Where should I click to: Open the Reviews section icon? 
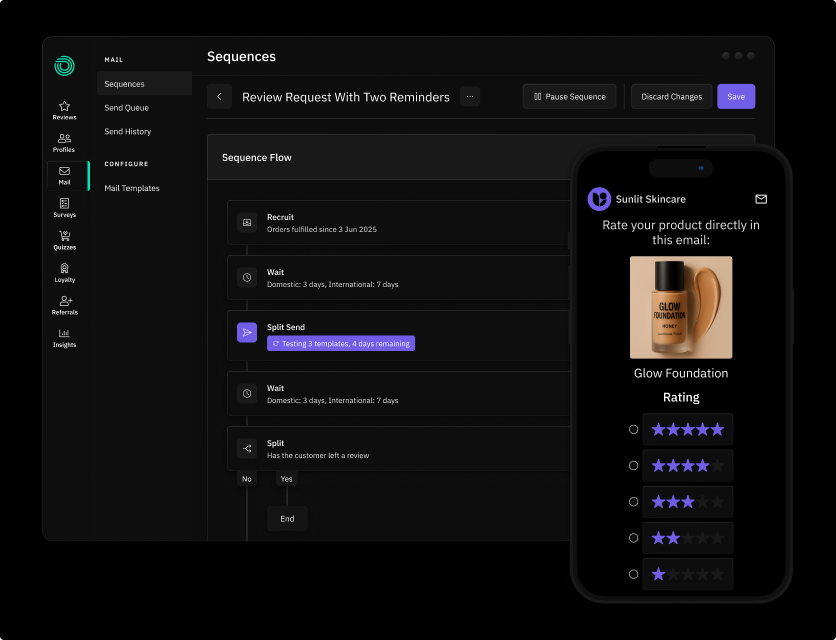point(63,105)
